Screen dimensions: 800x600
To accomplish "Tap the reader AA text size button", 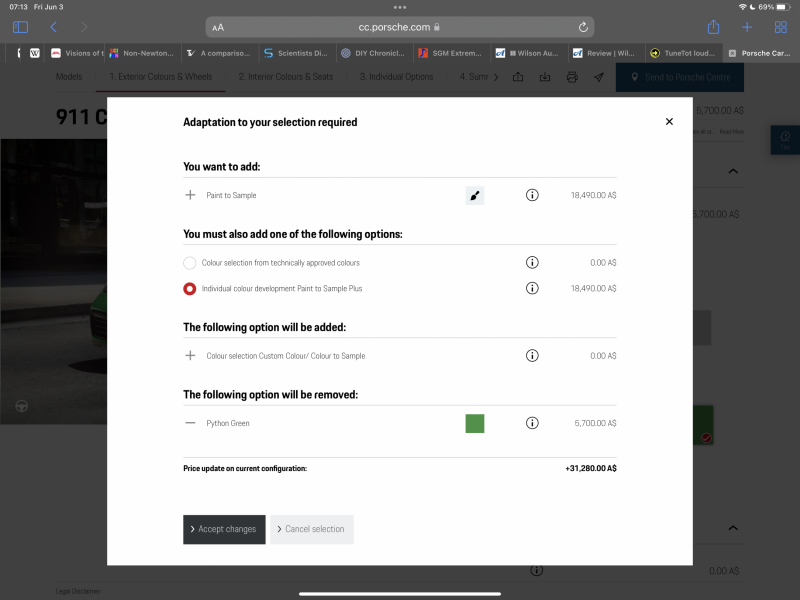I will tap(218, 28).
